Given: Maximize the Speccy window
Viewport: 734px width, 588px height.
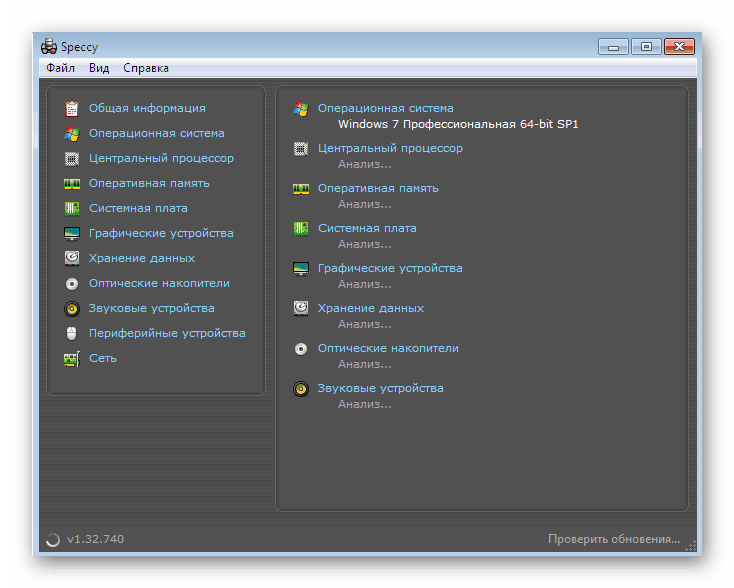Looking at the screenshot, I should tap(646, 47).
